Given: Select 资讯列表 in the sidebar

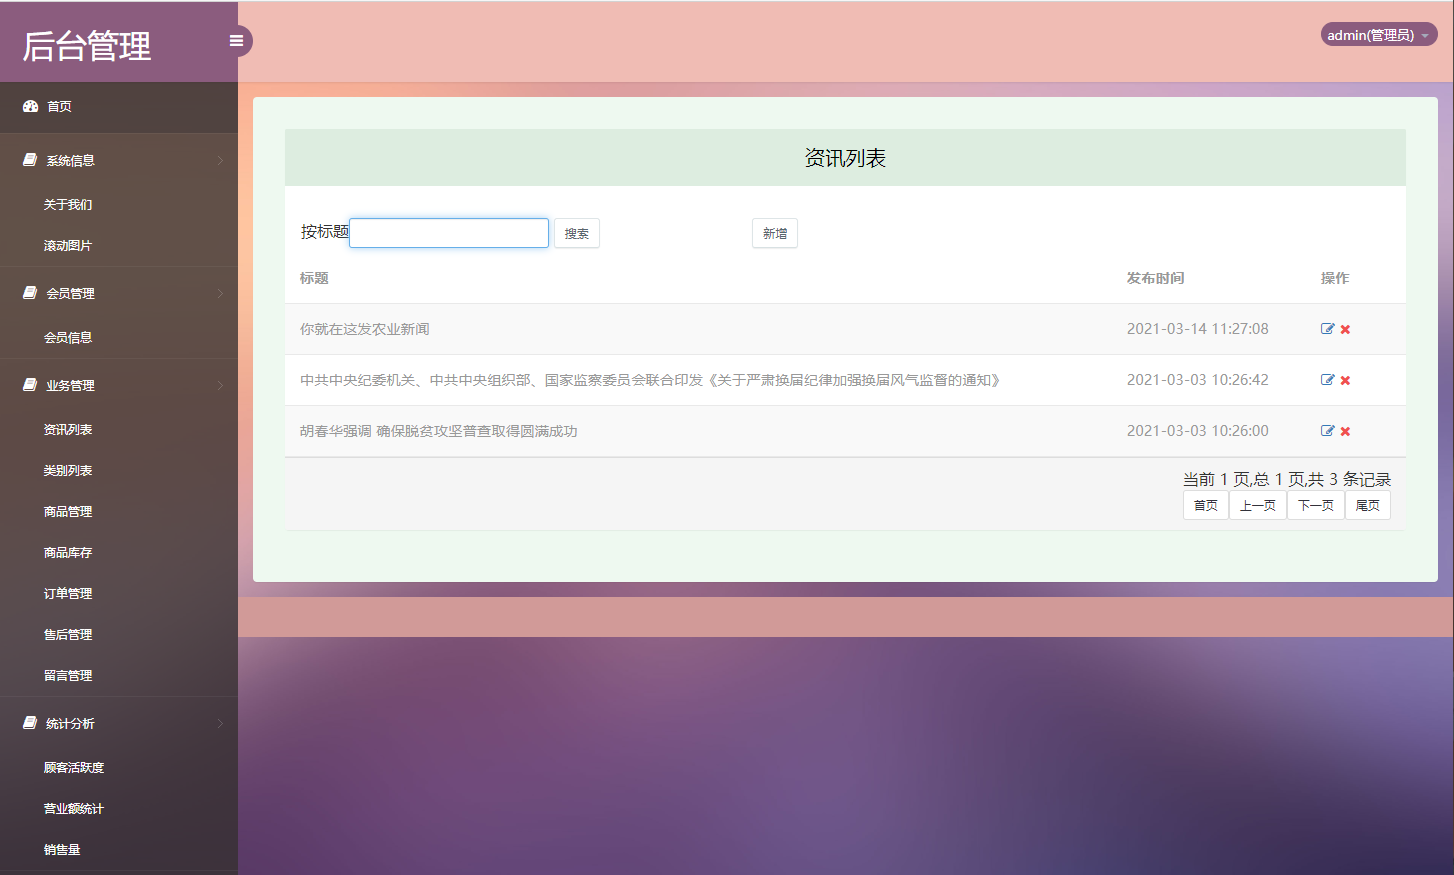Looking at the screenshot, I should [67, 429].
